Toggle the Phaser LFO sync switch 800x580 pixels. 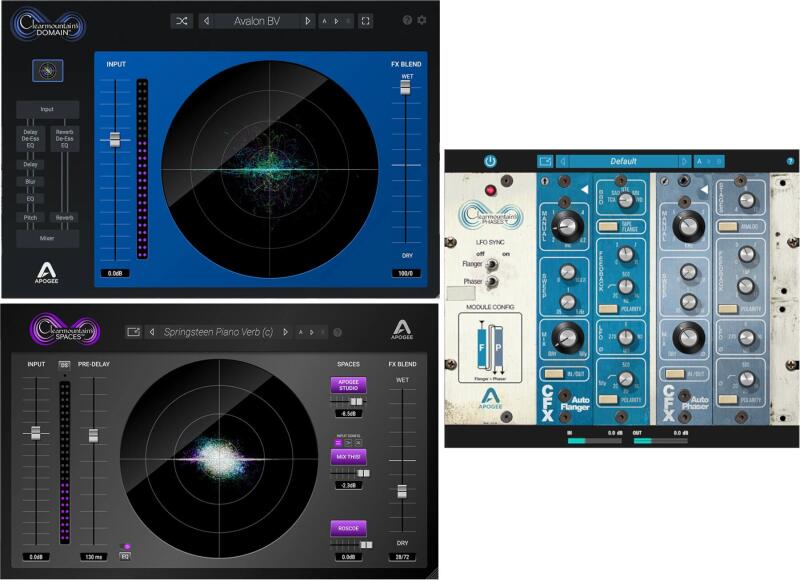494,282
